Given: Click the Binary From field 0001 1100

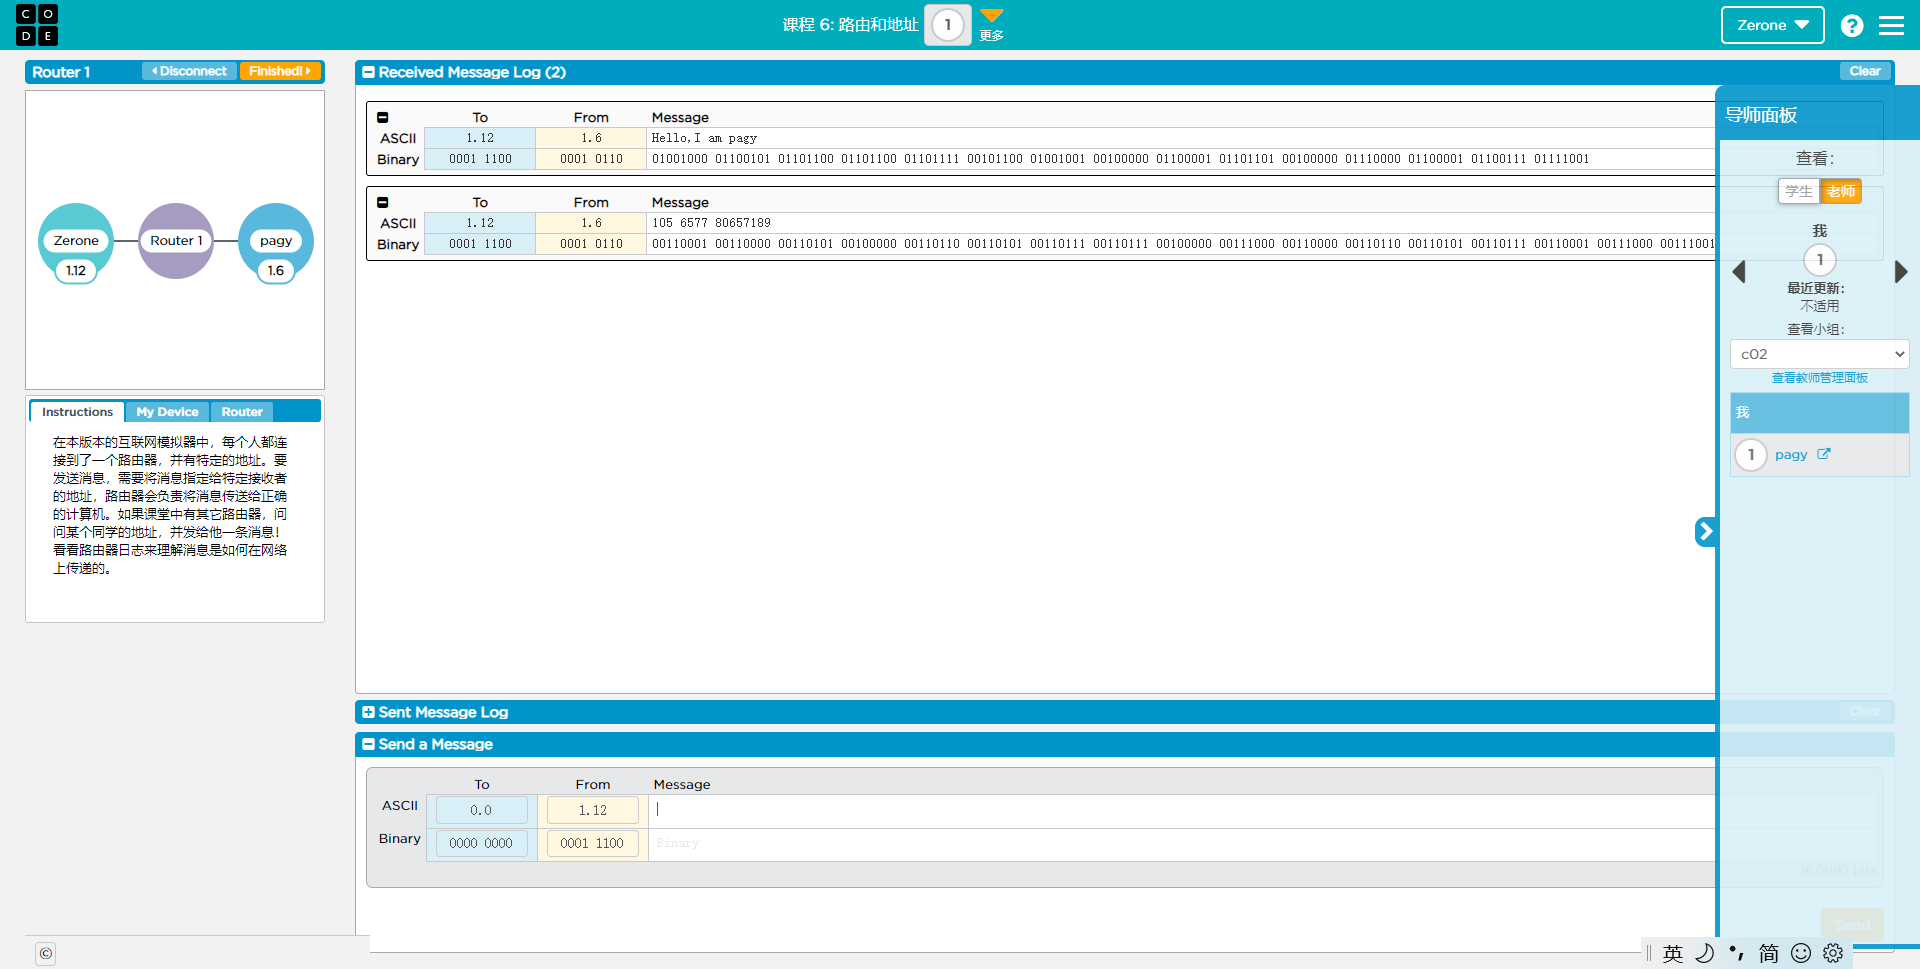Looking at the screenshot, I should point(592,843).
